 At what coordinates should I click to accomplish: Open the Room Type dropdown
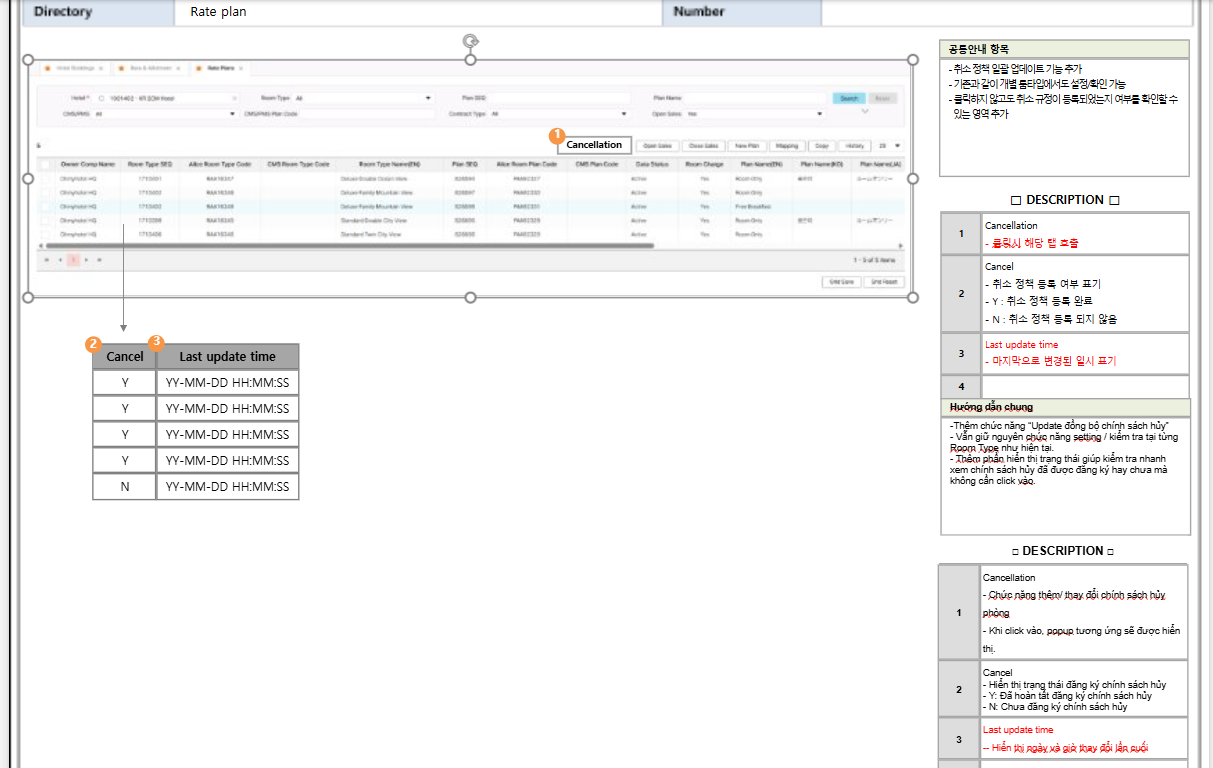click(x=428, y=98)
